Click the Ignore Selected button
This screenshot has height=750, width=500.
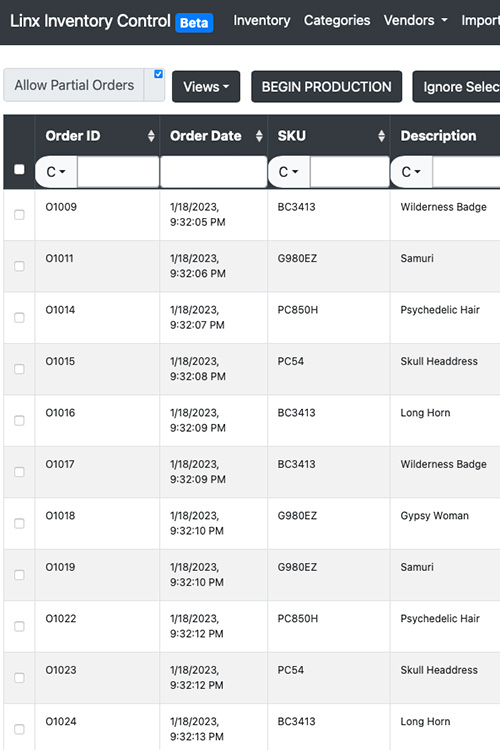456,87
